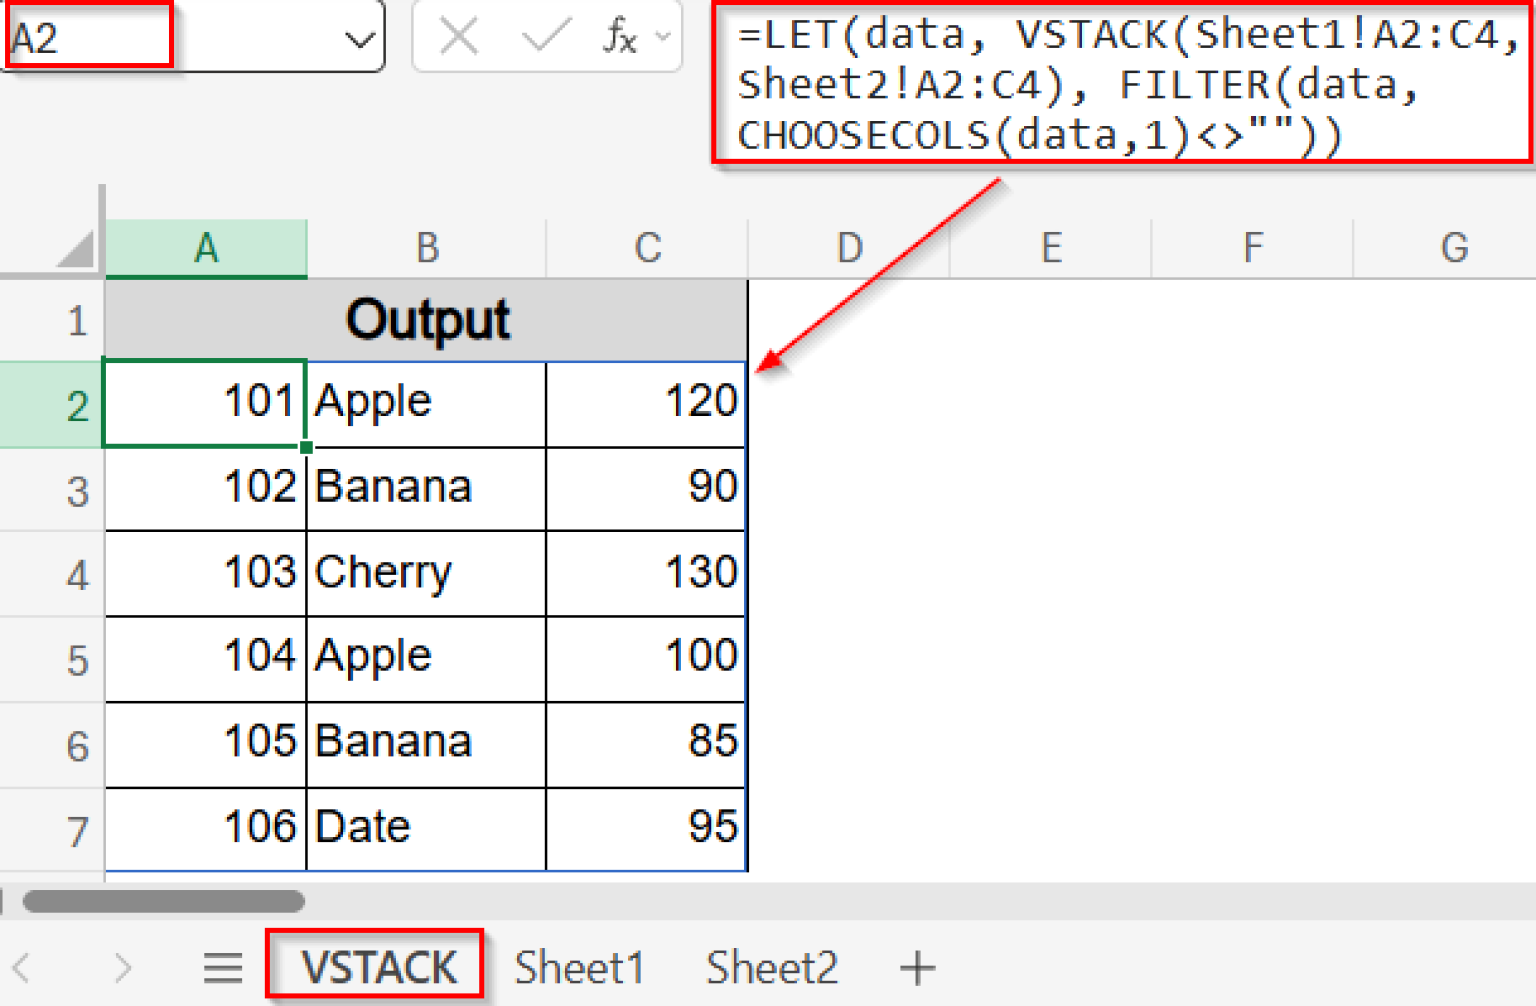Open the Name Box dropdown arrow

coord(359,37)
